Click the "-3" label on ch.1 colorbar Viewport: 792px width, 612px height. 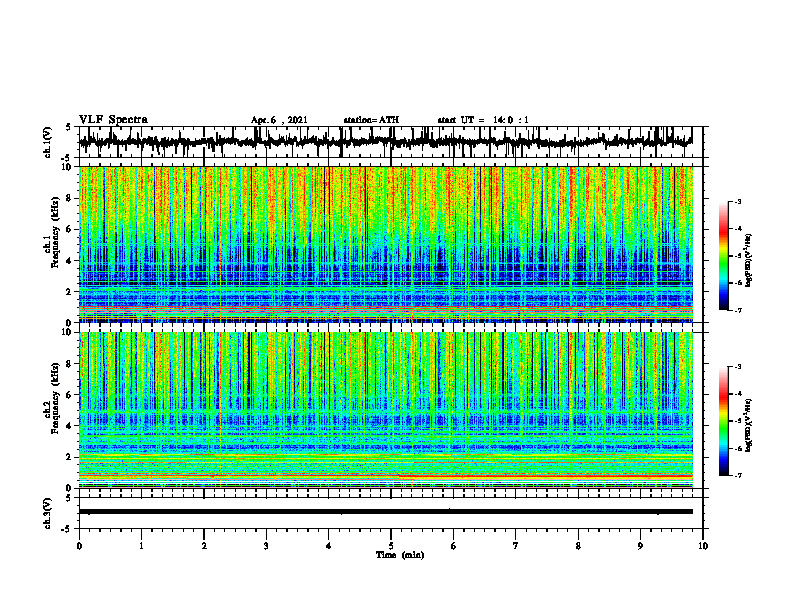[738, 201]
